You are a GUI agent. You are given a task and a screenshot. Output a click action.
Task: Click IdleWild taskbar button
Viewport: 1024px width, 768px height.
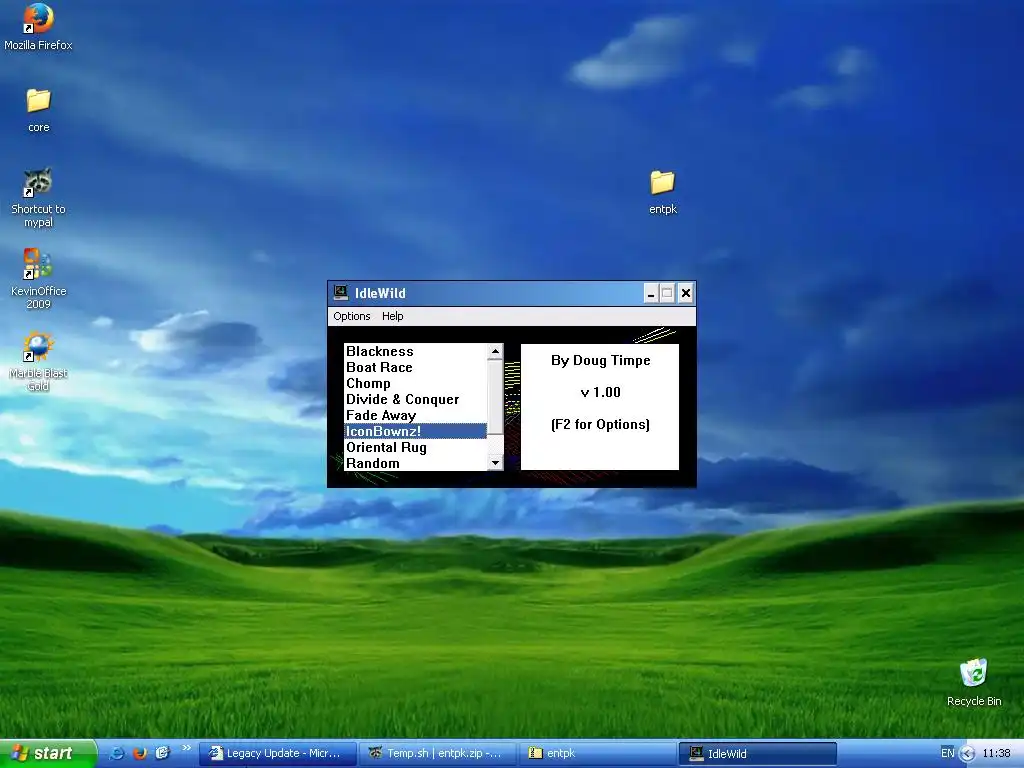(x=758, y=753)
